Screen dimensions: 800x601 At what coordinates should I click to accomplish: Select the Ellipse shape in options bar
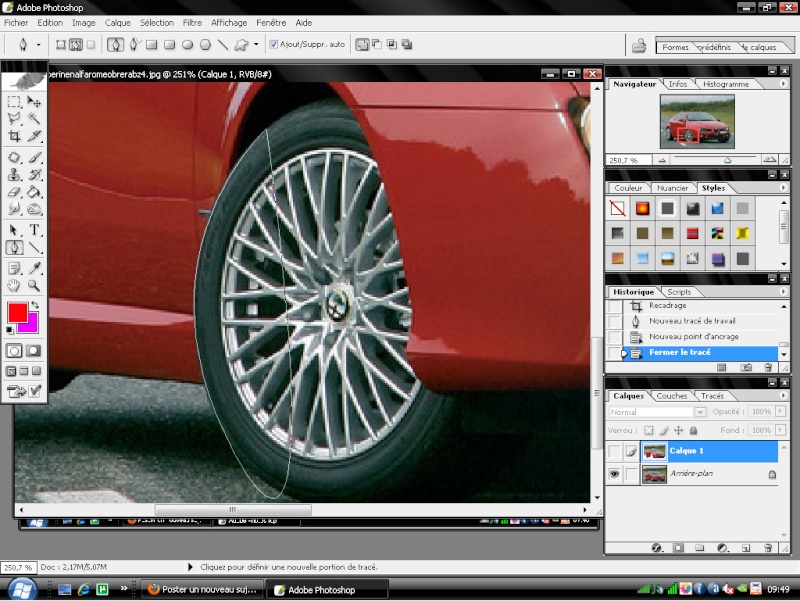tap(188, 45)
